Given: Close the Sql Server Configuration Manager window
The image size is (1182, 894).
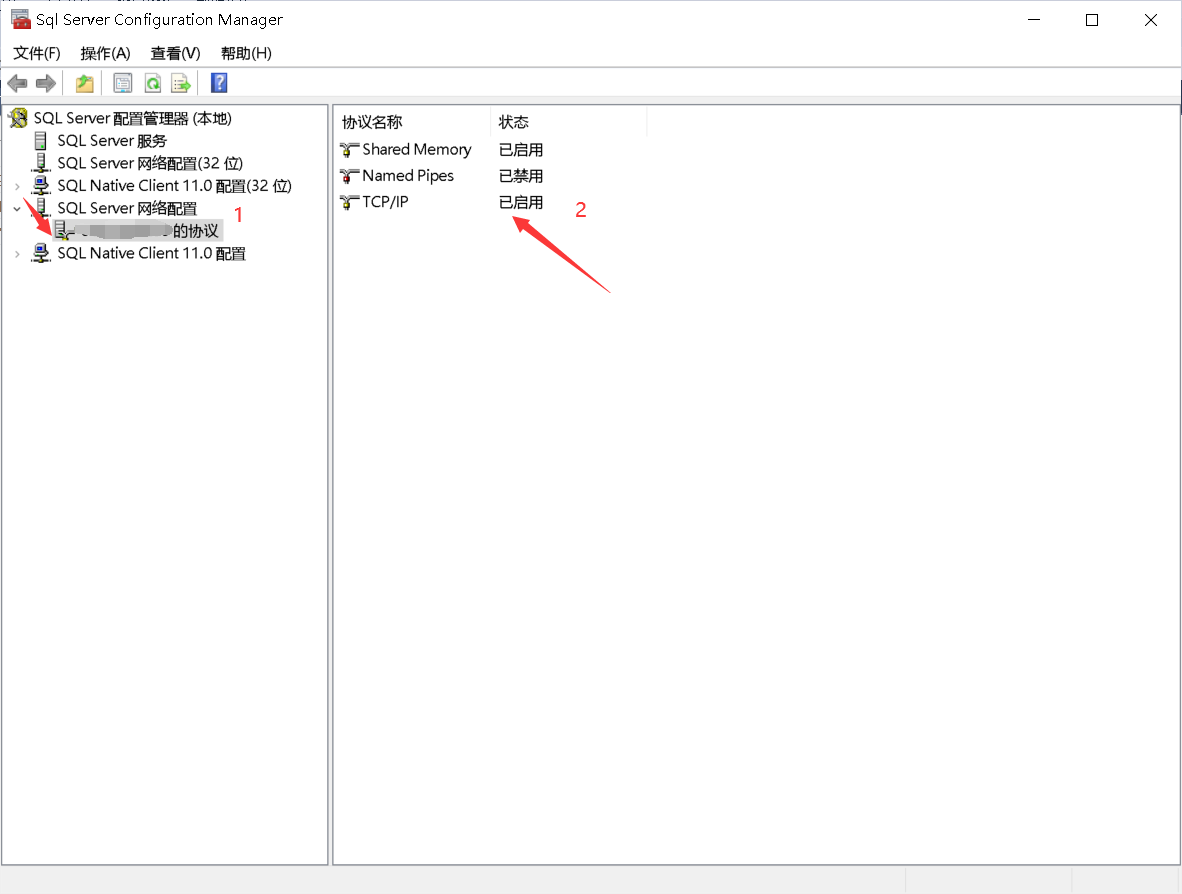Looking at the screenshot, I should (1150, 20).
